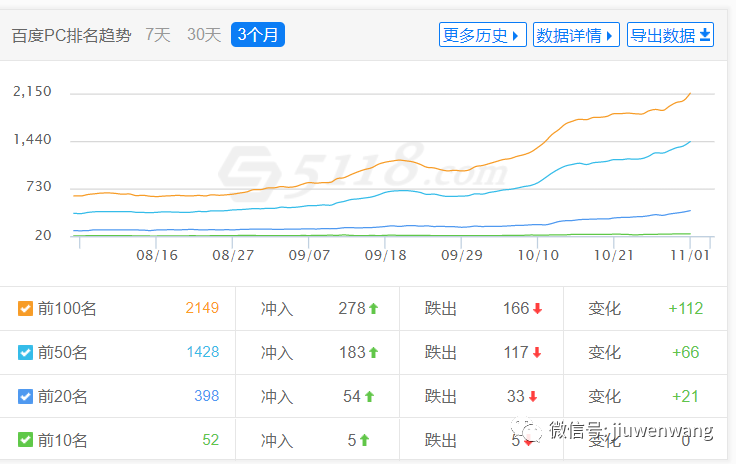Toggle the blue 前20名 checkbox
Screen dimensions: 736x464
point(25,396)
